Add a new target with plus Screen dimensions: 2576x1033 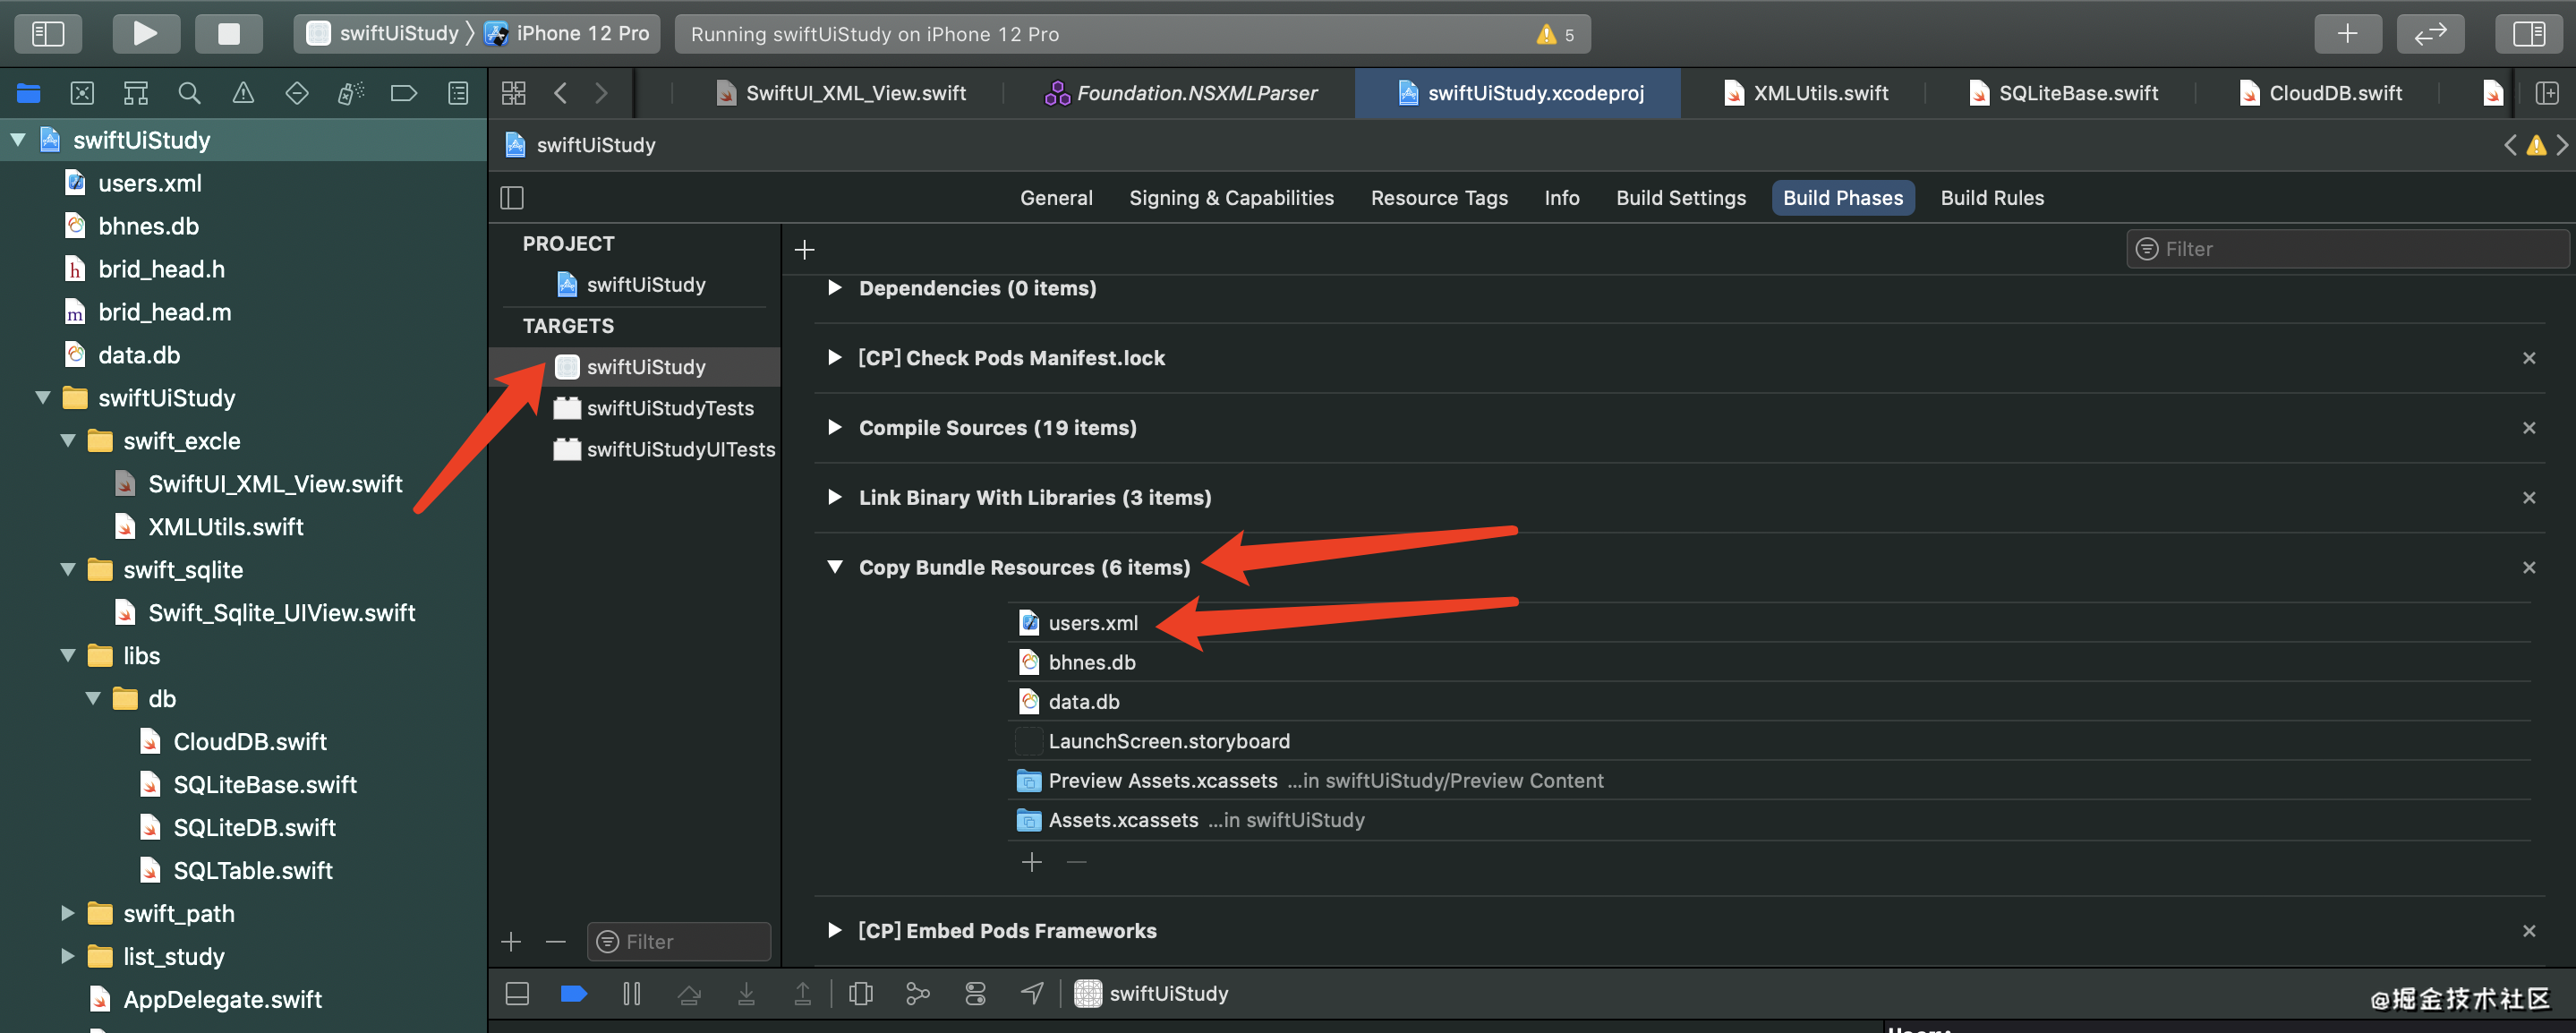click(x=511, y=942)
